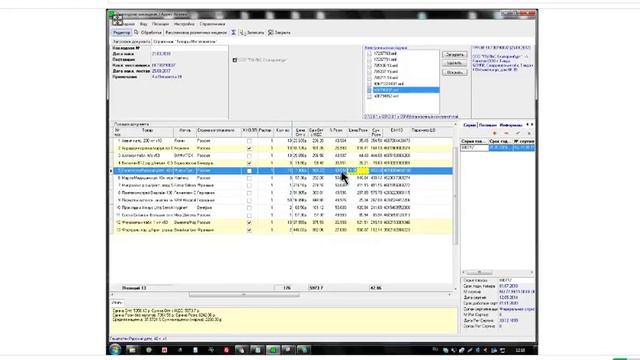Image resolution: width=640 pixels, height=360 pixels.
Task: Sort by the Изгот. column header
Action: tap(185, 131)
